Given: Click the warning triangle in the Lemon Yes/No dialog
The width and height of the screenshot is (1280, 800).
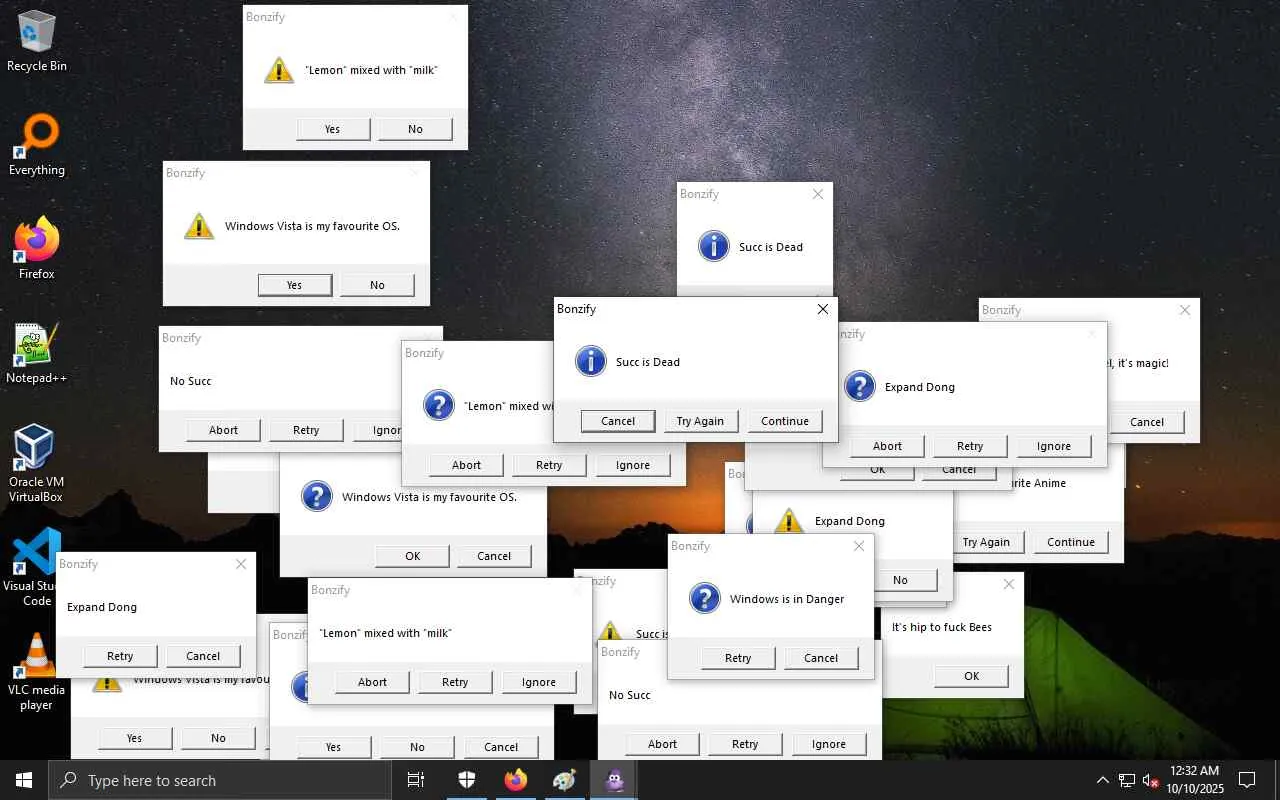Looking at the screenshot, I should [279, 70].
